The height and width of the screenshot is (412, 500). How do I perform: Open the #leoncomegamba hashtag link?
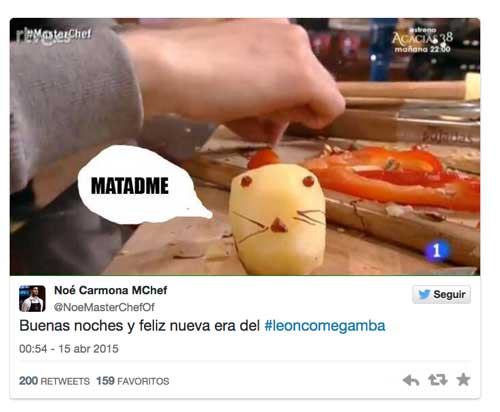[325, 326]
